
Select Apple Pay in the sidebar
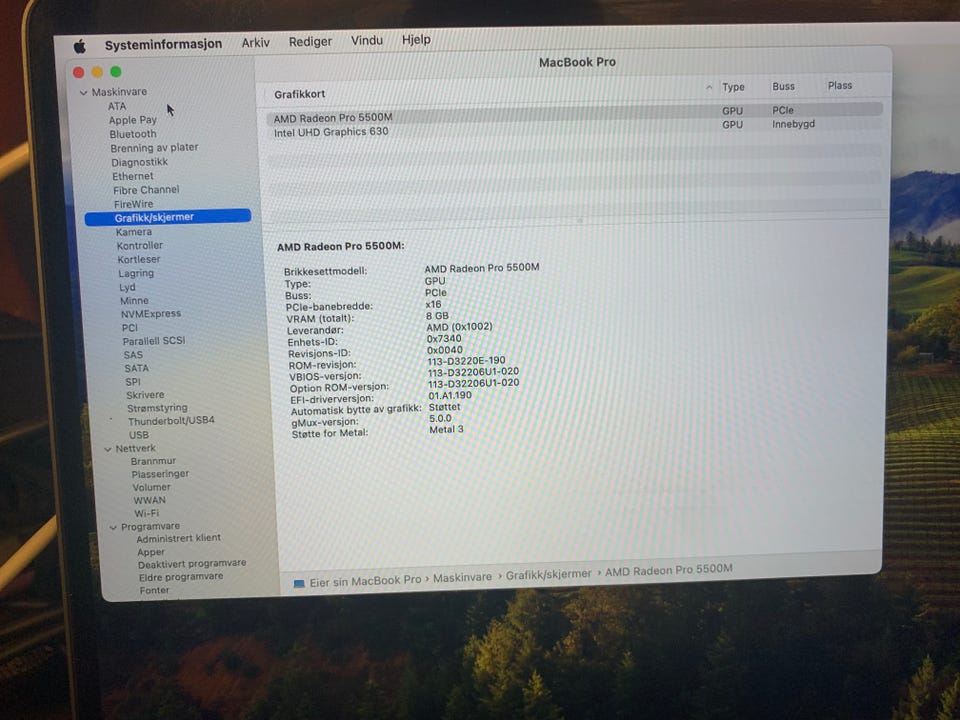tap(133, 120)
